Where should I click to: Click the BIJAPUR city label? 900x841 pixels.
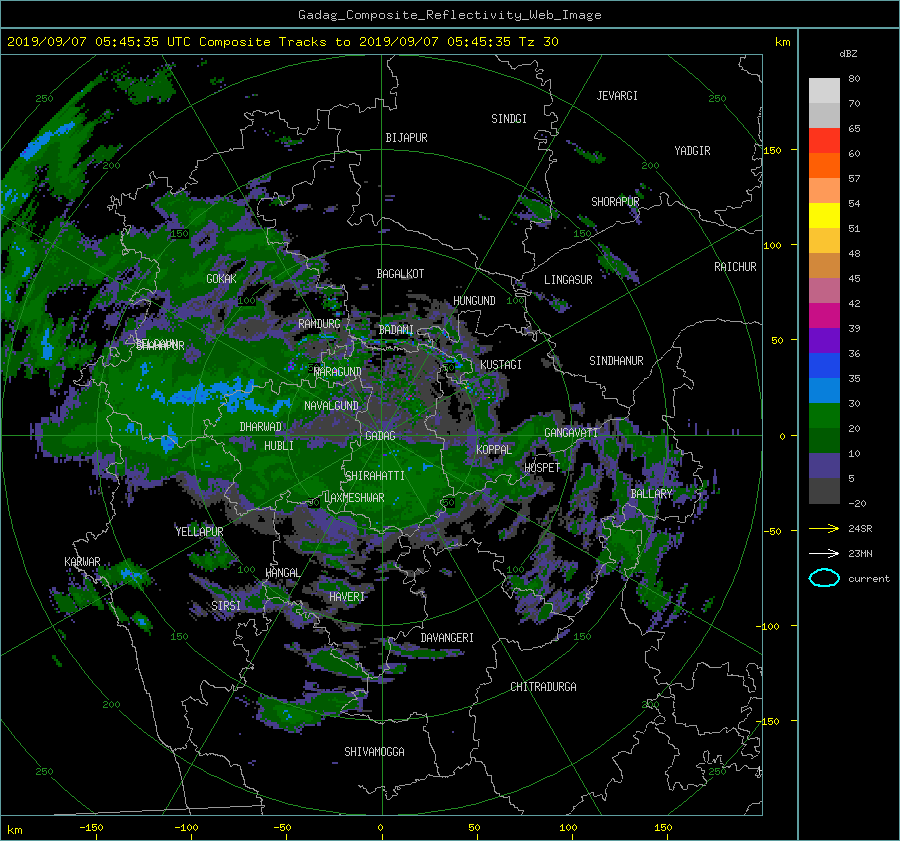tap(406, 138)
